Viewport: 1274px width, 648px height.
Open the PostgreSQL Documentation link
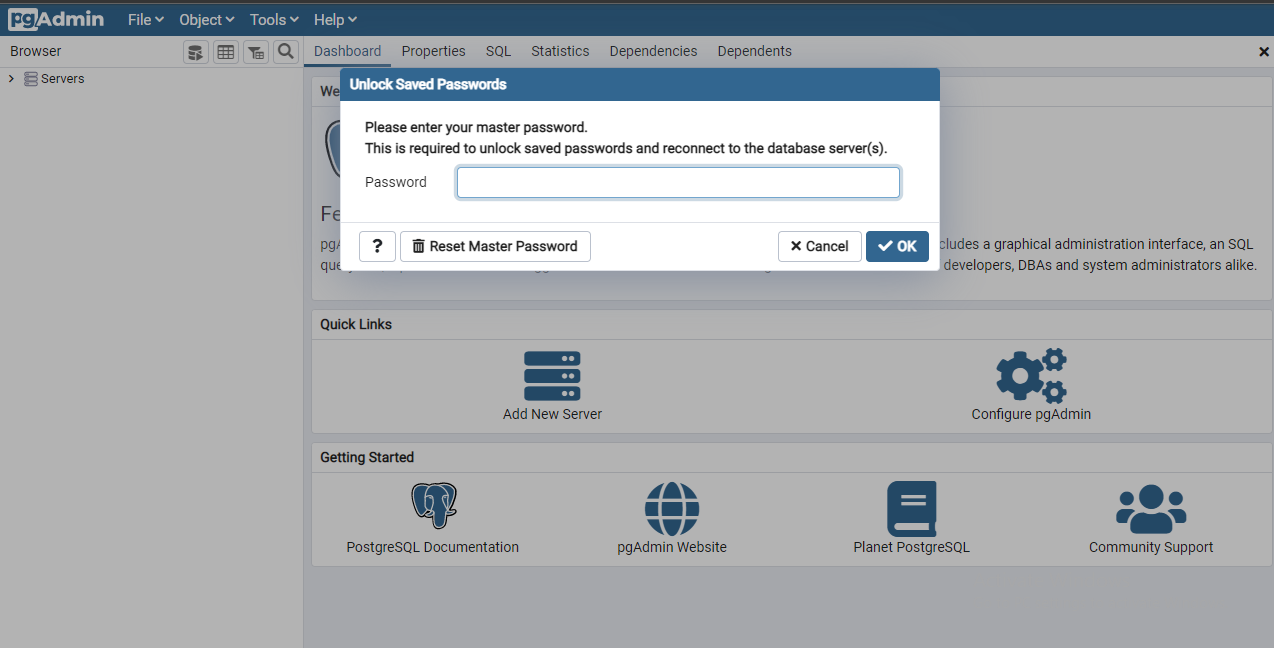point(433,547)
